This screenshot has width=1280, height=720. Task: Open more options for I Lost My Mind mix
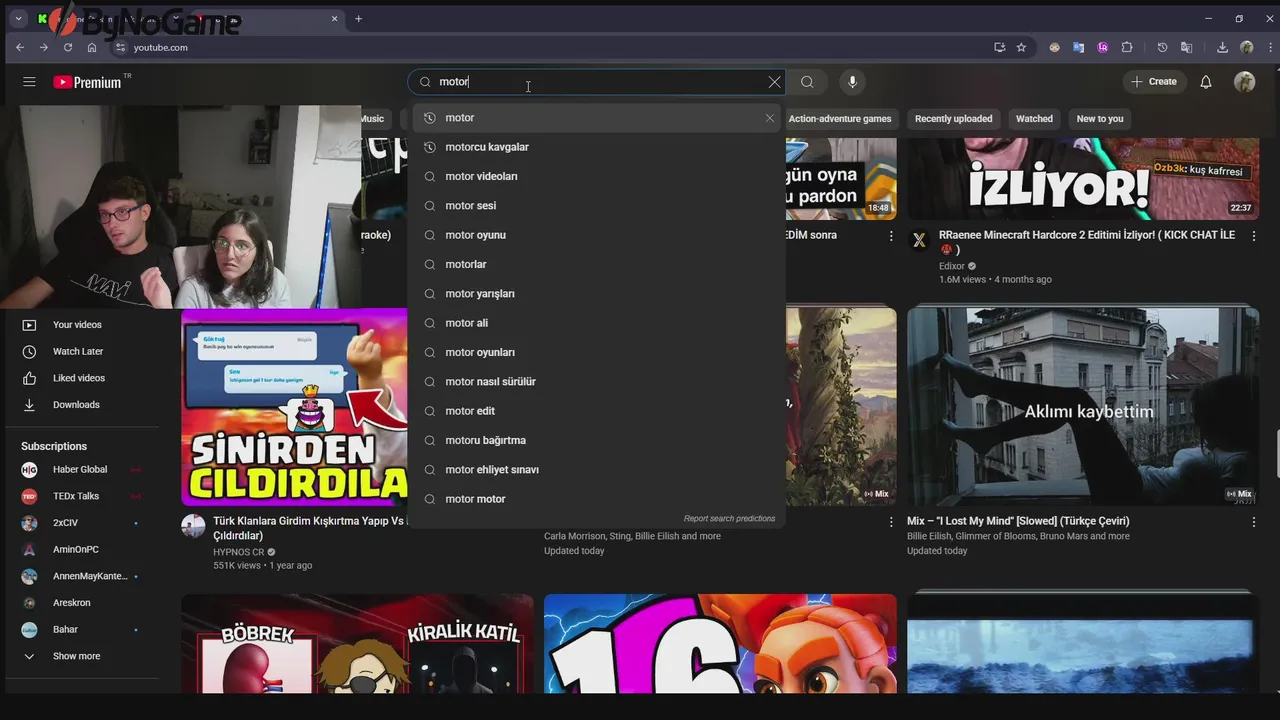pos(1254,522)
